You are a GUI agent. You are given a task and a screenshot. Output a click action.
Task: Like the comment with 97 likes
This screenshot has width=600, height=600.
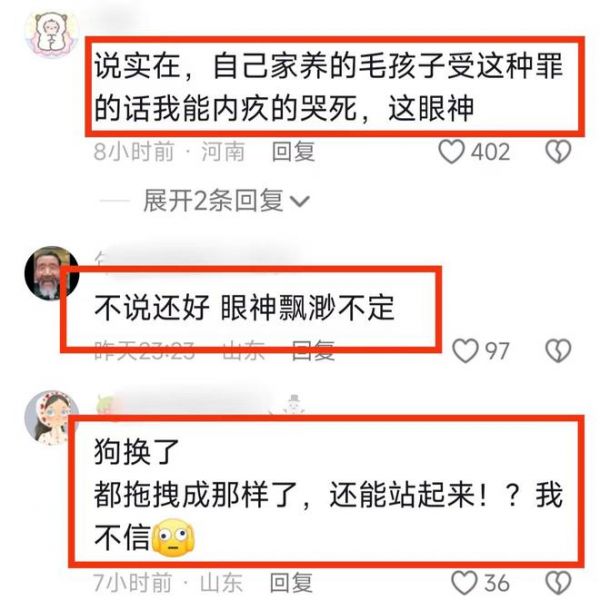coord(465,351)
